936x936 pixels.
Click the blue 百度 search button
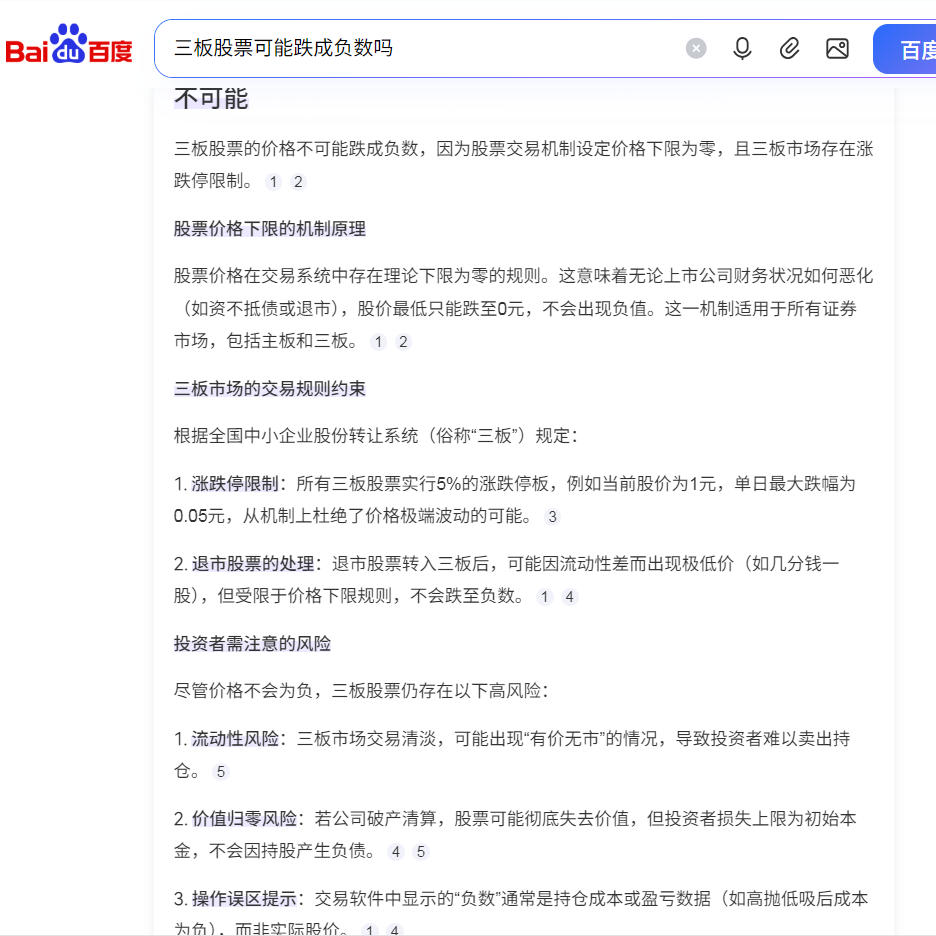pos(906,50)
